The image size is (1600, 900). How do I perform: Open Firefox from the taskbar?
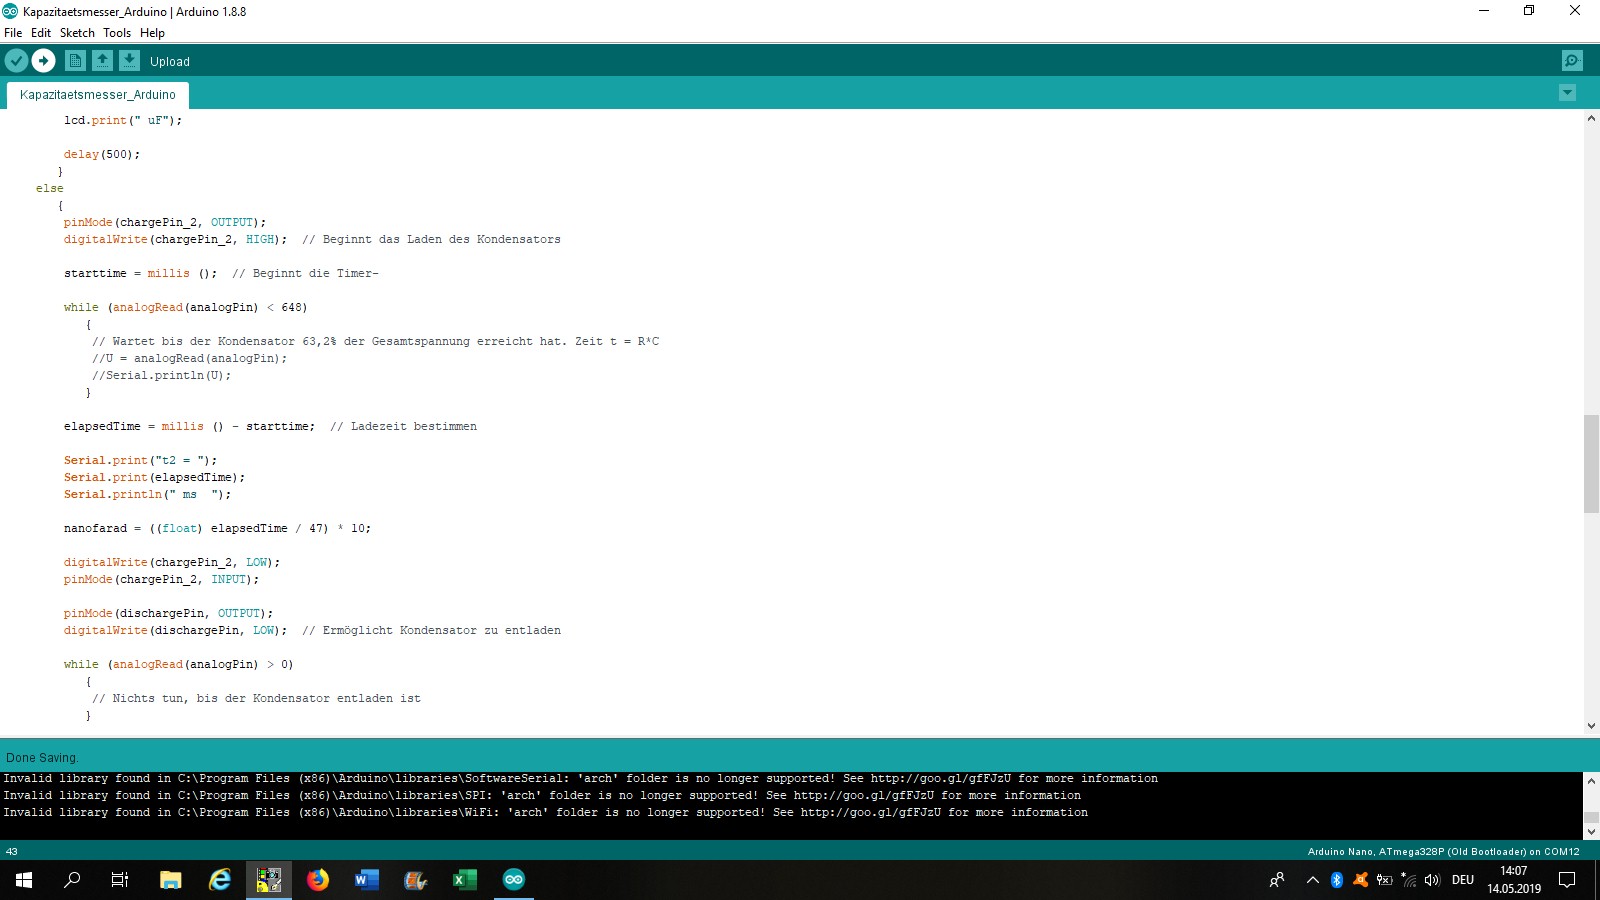pyautogui.click(x=318, y=880)
